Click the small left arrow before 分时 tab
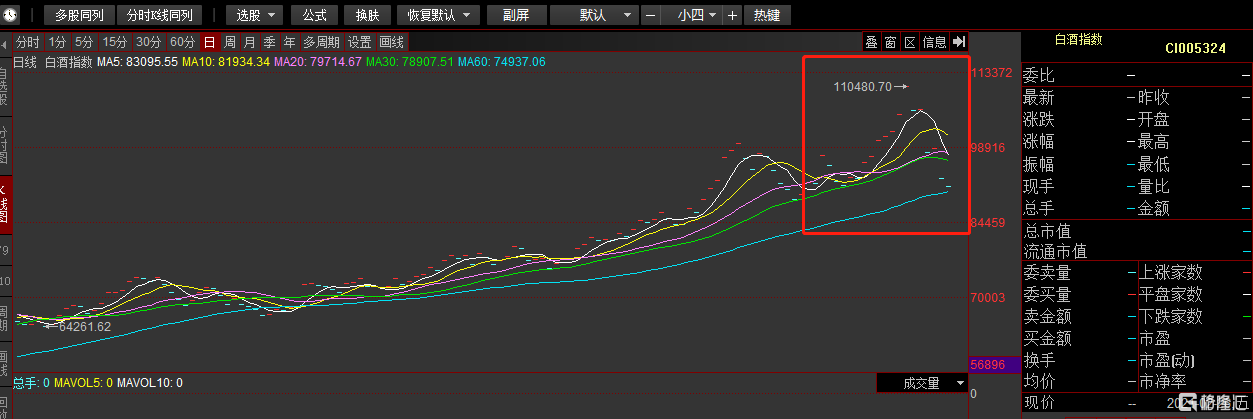Viewport: 1253px width, 419px height. [x=6, y=43]
